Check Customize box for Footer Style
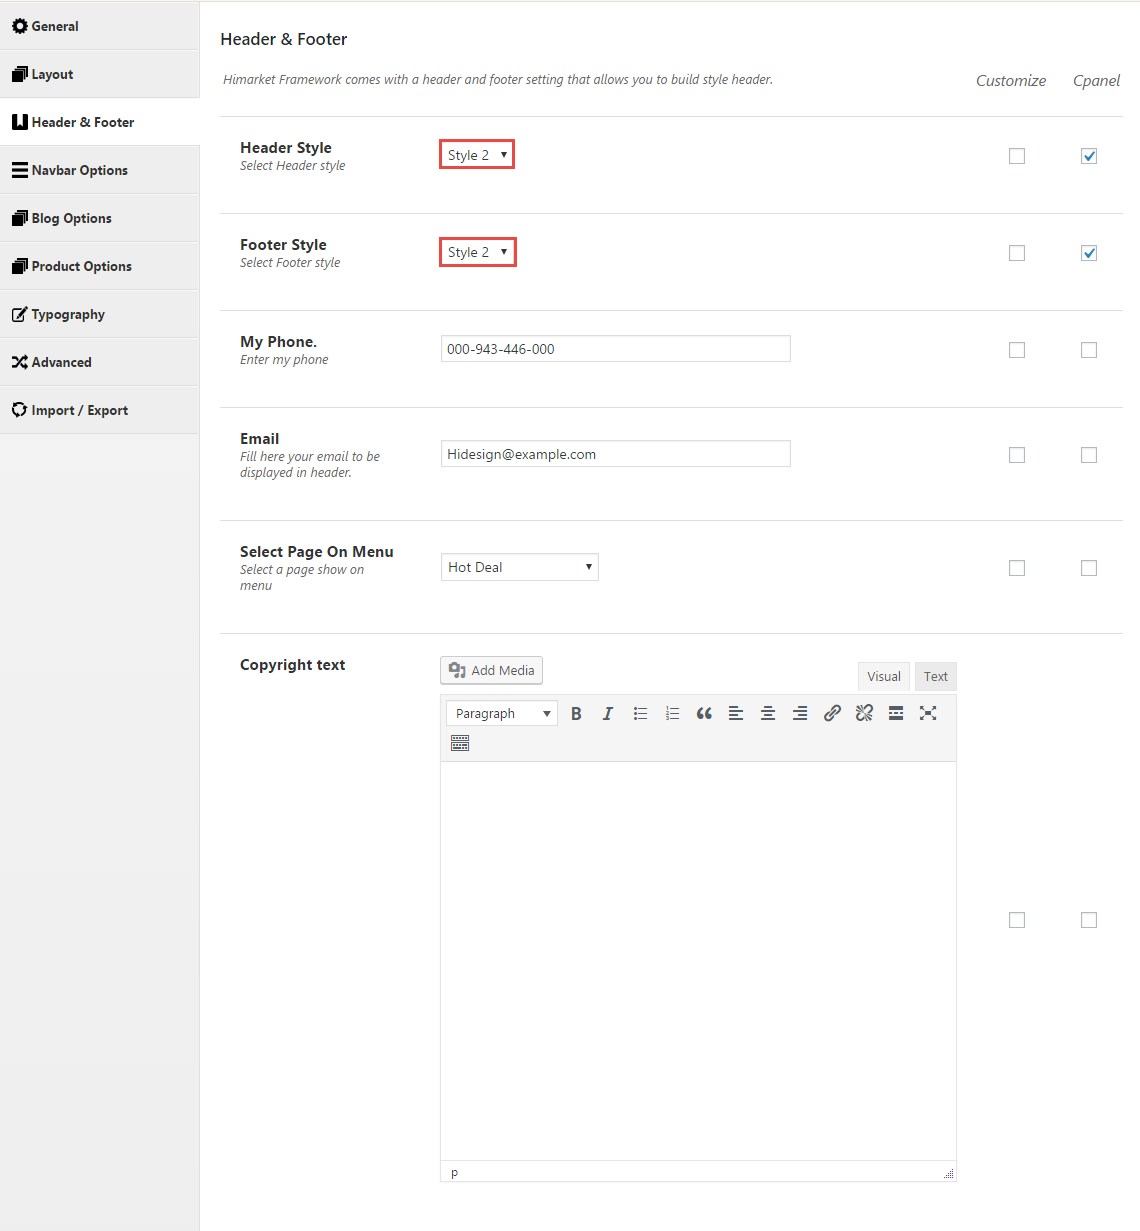The width and height of the screenshot is (1140, 1231). (x=1017, y=253)
